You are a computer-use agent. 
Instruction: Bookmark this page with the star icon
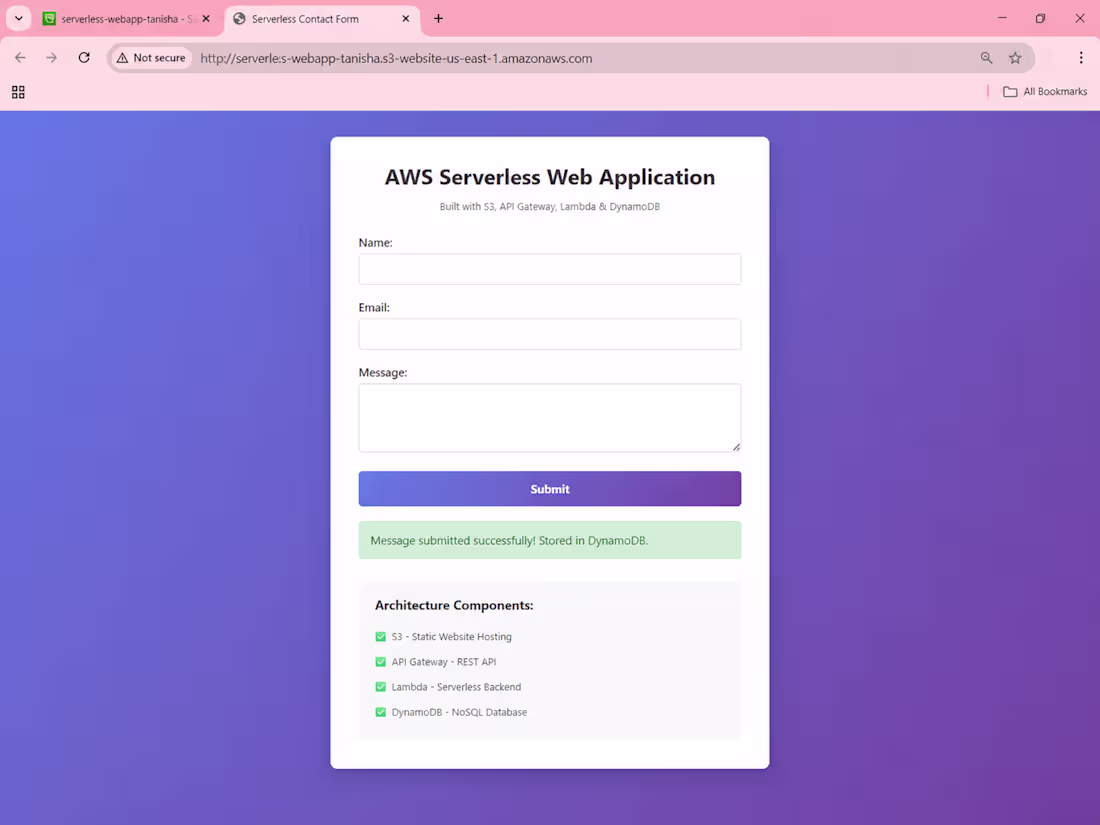click(x=1015, y=58)
